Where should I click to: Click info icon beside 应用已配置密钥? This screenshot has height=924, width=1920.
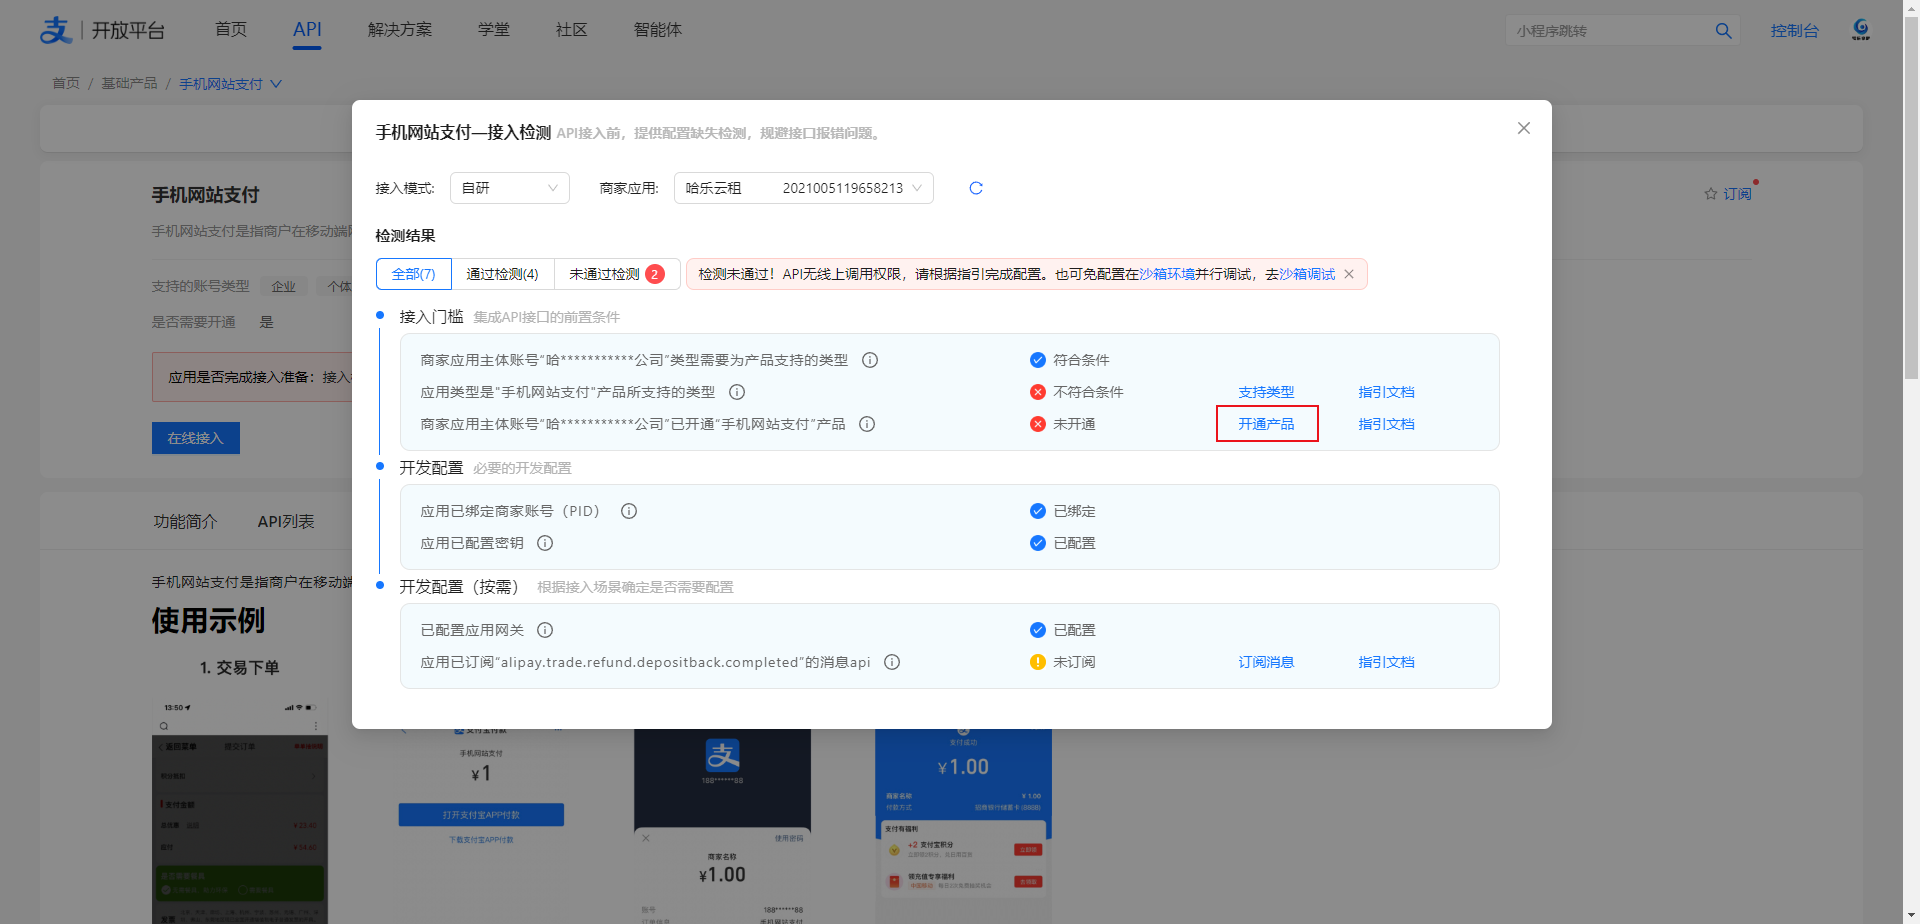coord(545,543)
